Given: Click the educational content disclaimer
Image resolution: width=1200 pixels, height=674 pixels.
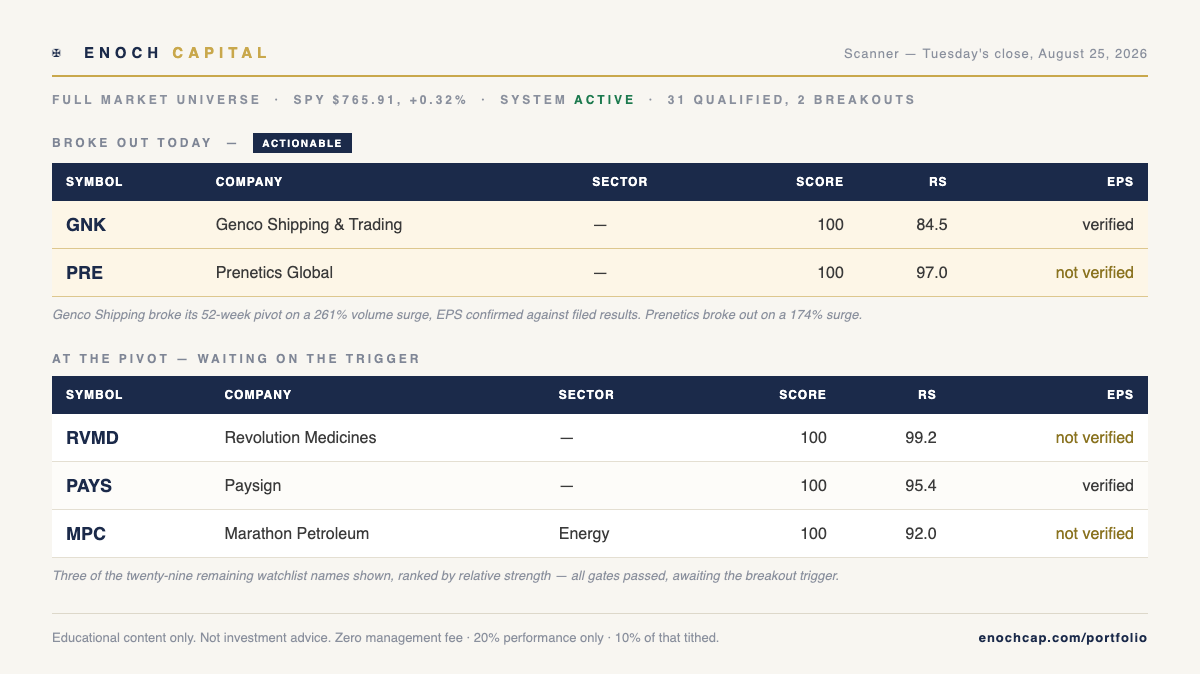Looking at the screenshot, I should pos(385,638).
